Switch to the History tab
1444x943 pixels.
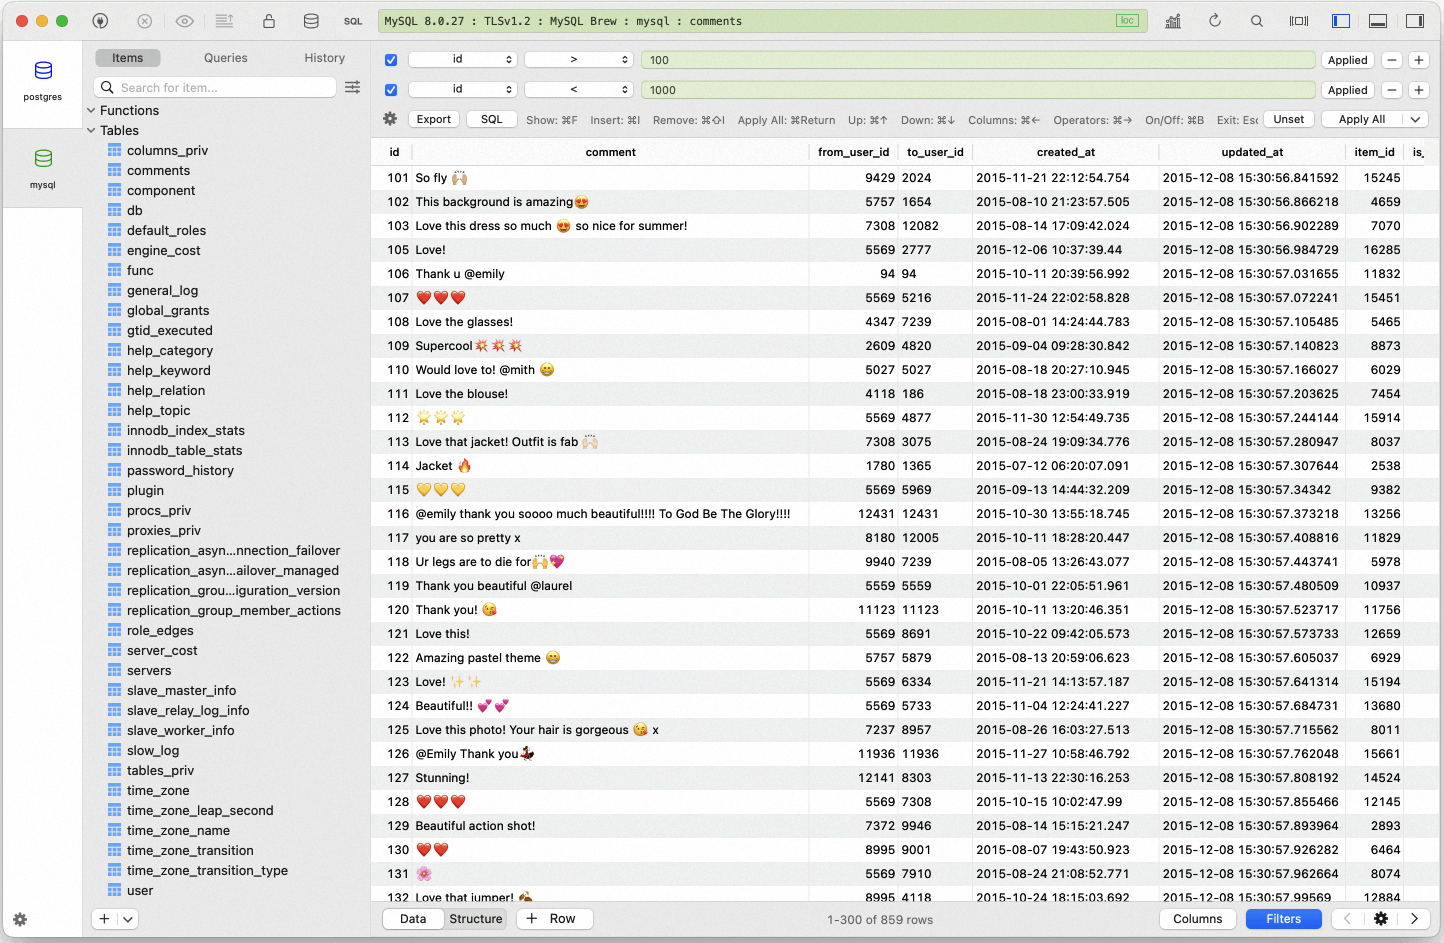(x=325, y=58)
